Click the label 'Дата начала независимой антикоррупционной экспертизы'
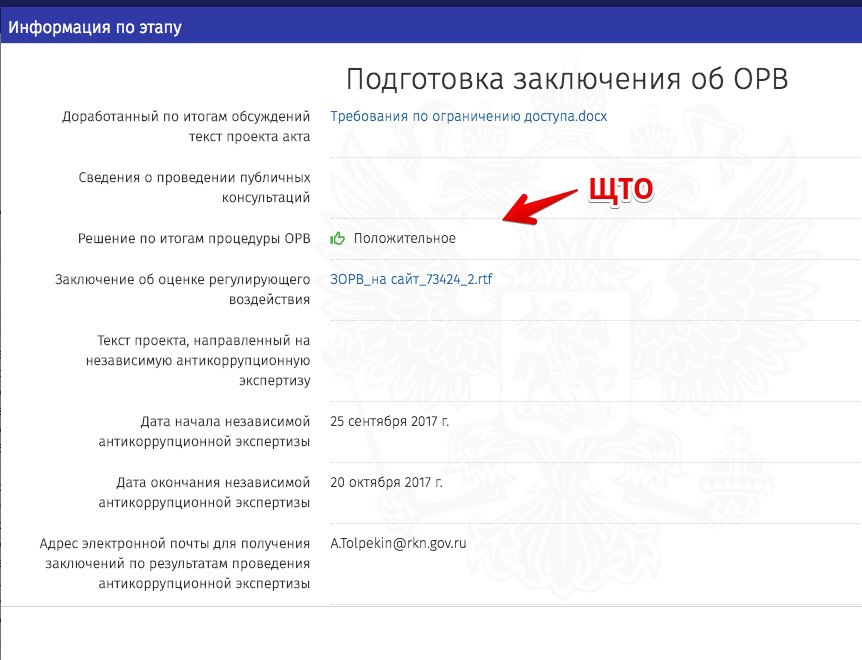The image size is (862, 660). [x=204, y=431]
